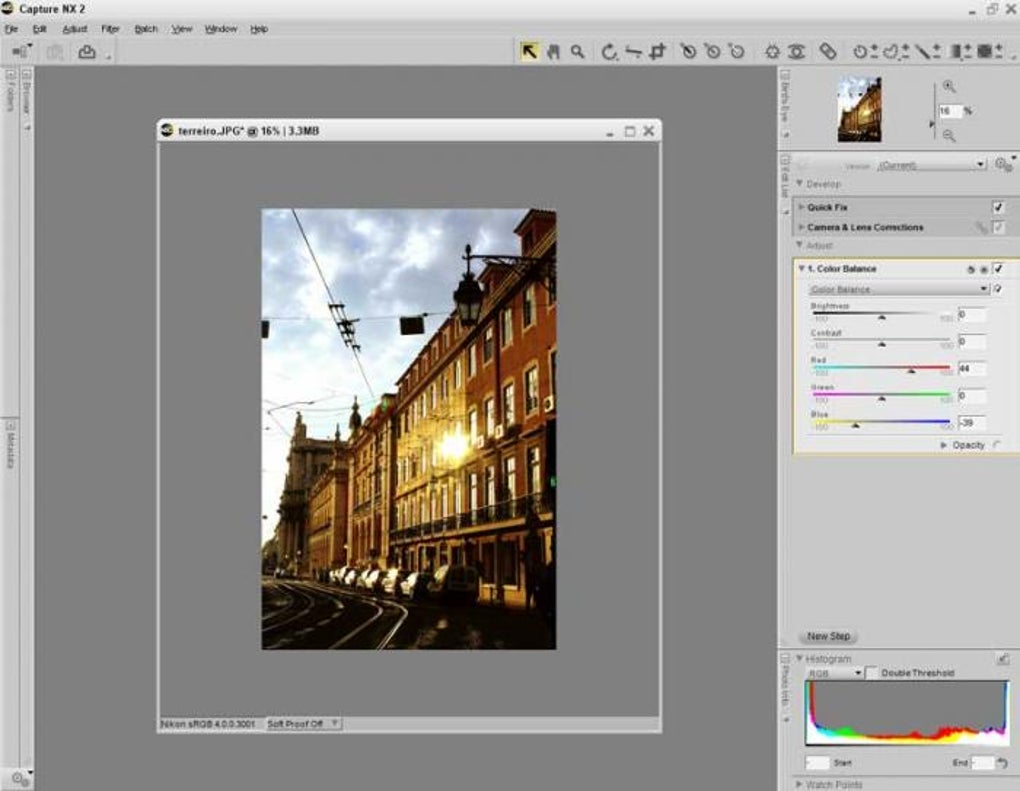
Task: Open the Batch menu
Action: point(146,29)
